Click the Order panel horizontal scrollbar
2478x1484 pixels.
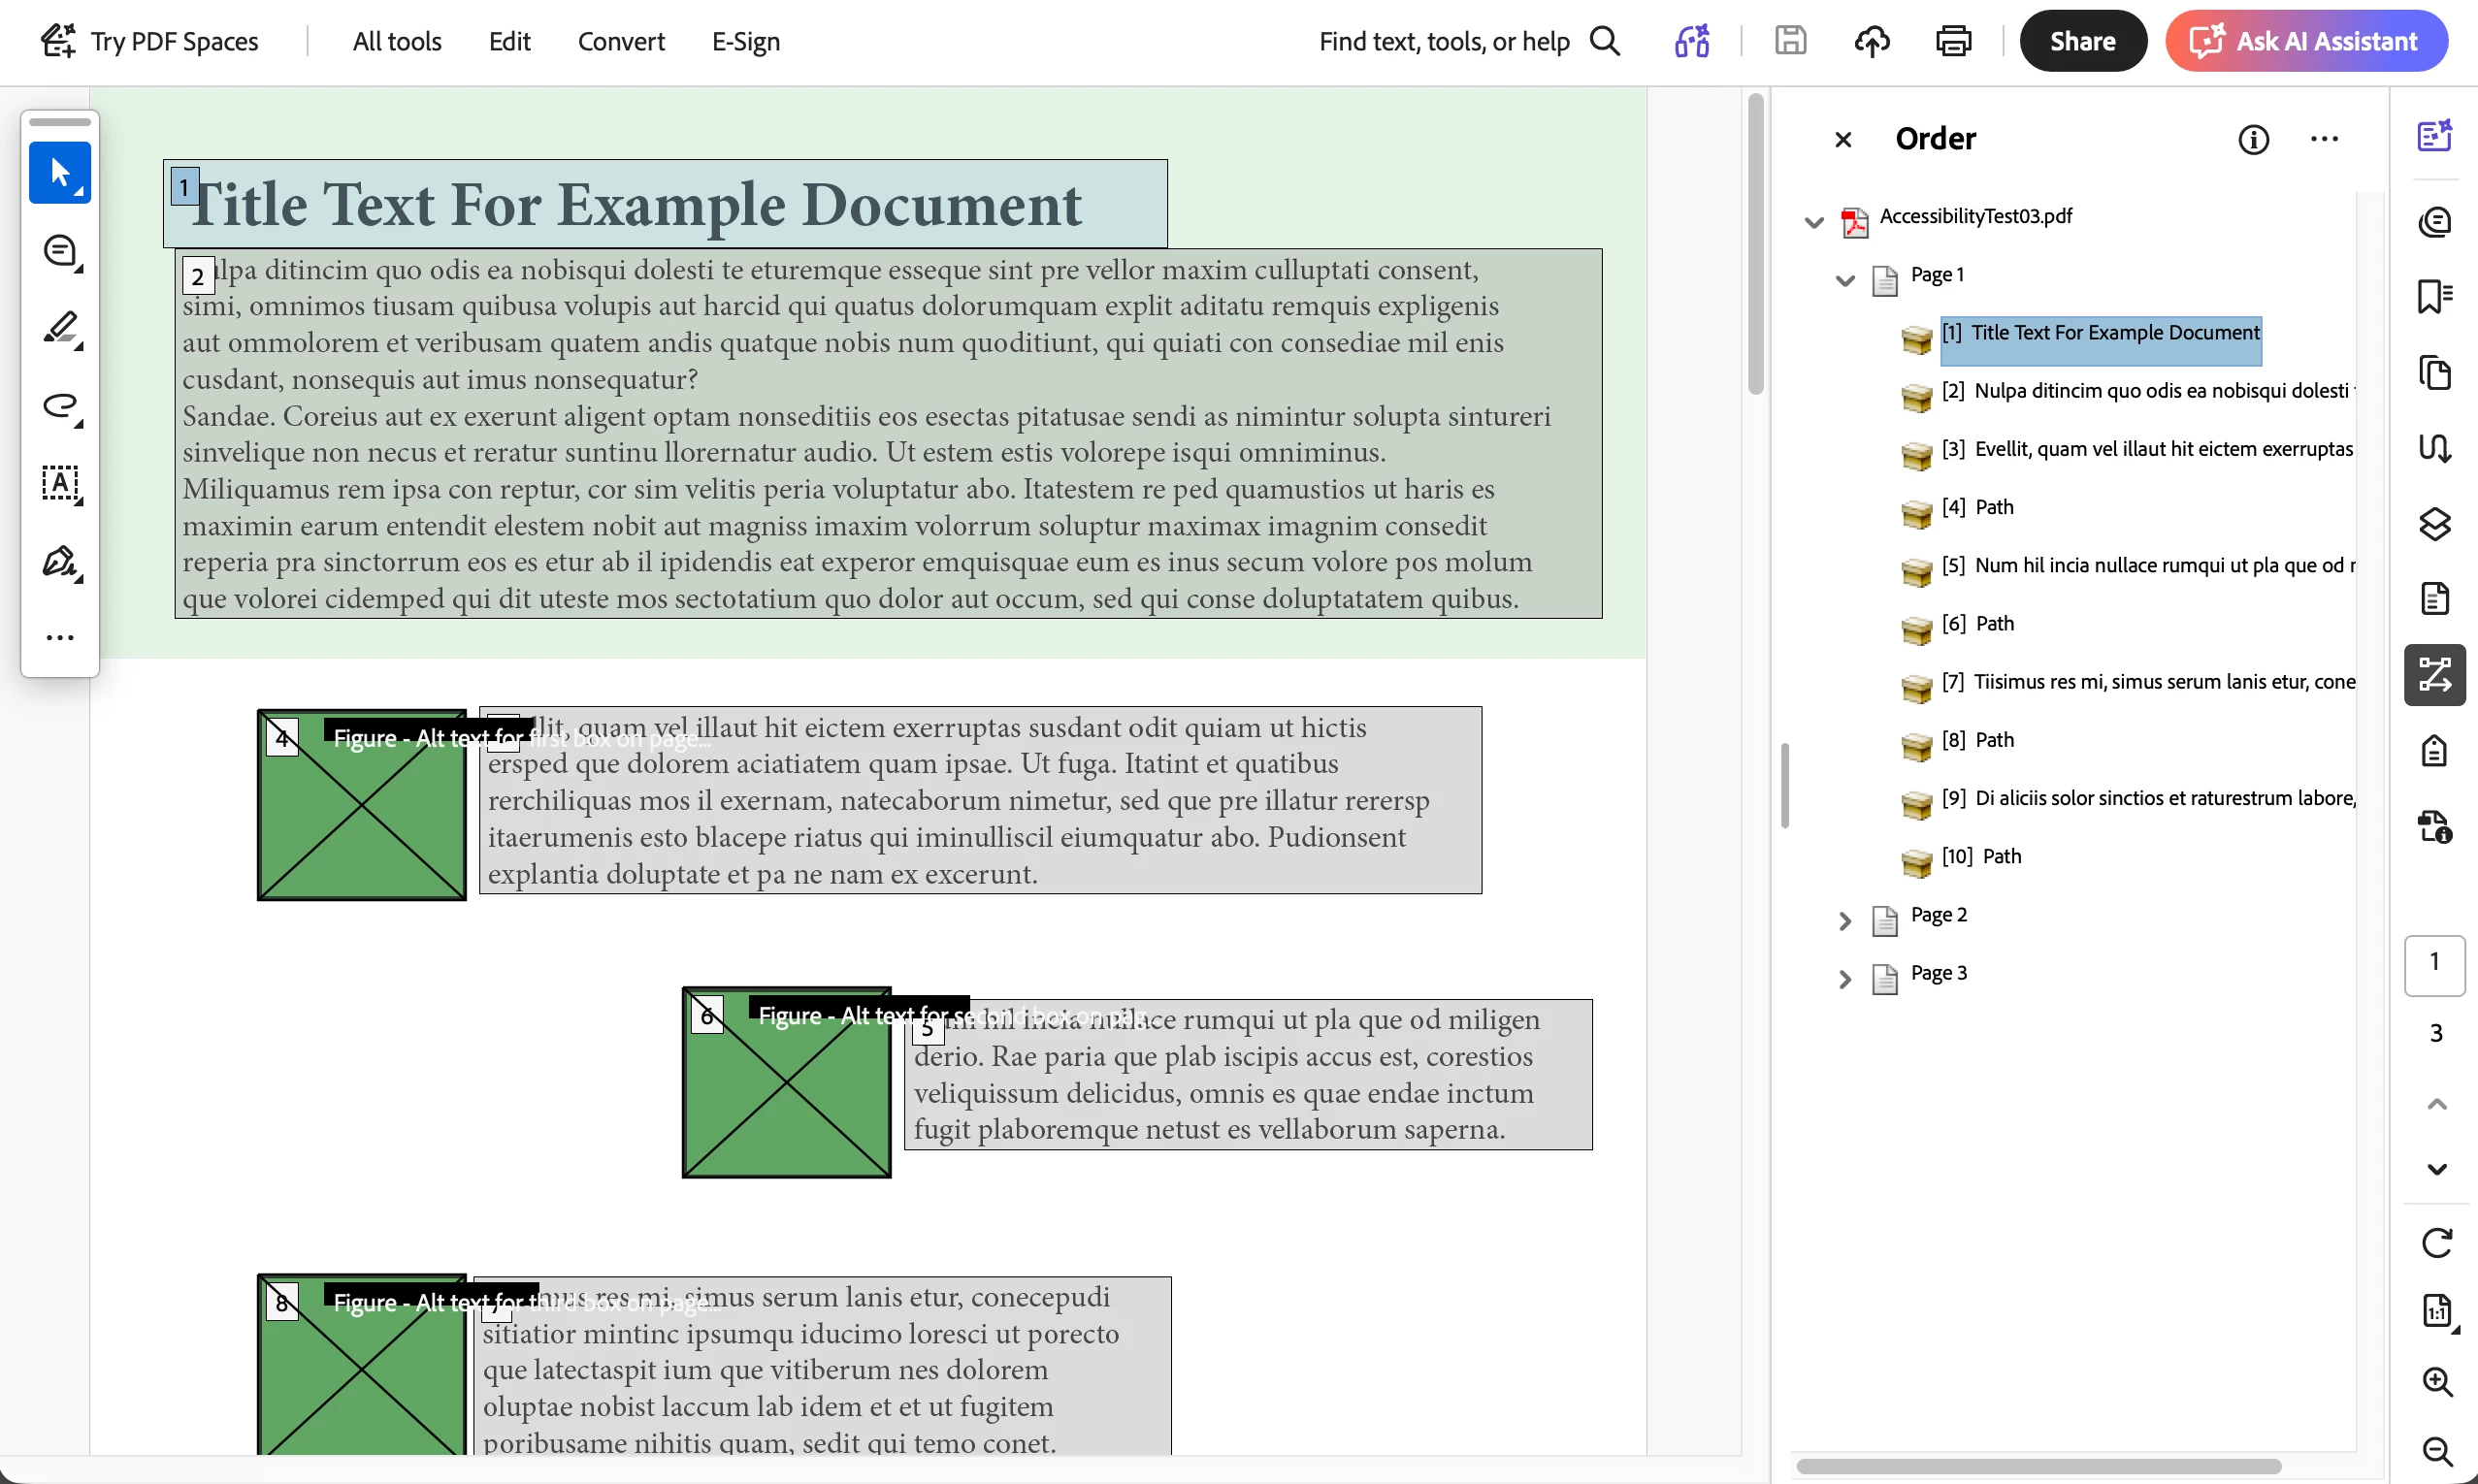(x=2038, y=1467)
